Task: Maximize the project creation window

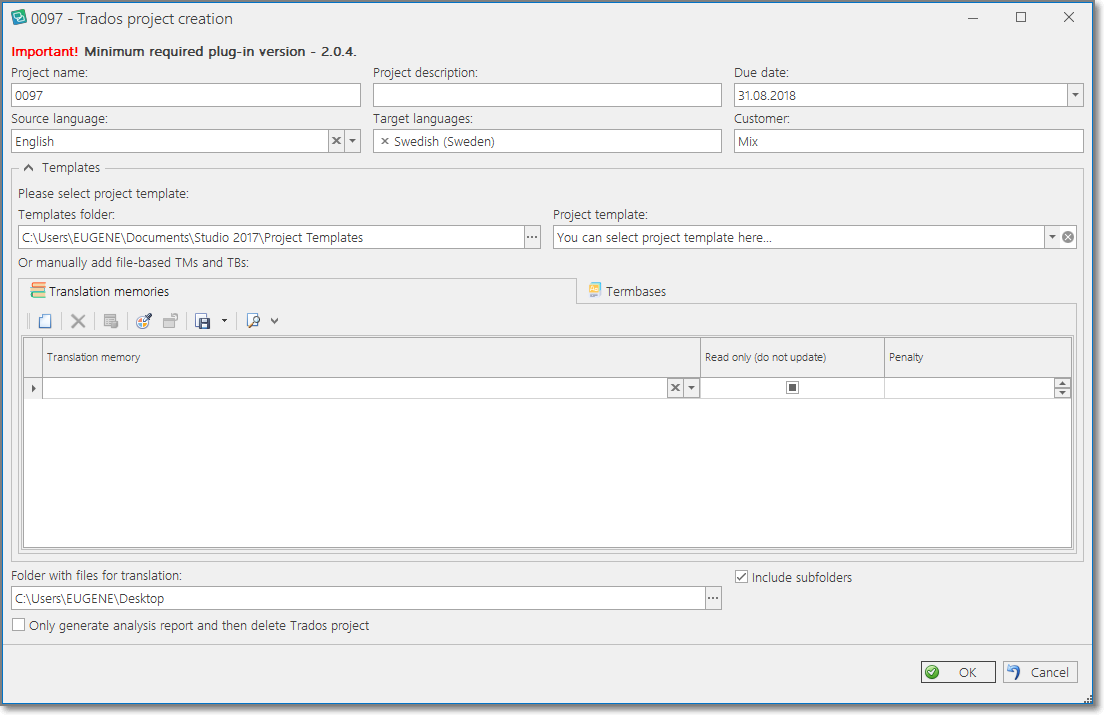Action: (1021, 18)
